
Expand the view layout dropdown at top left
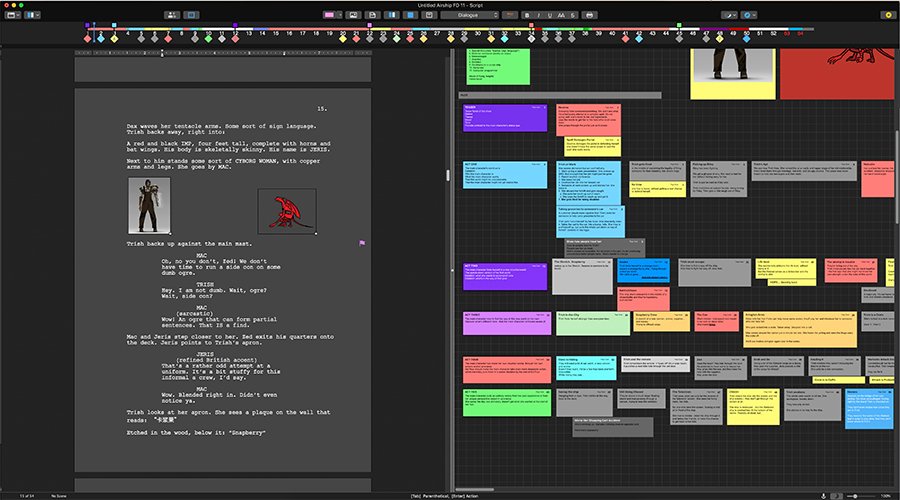(x=36, y=16)
